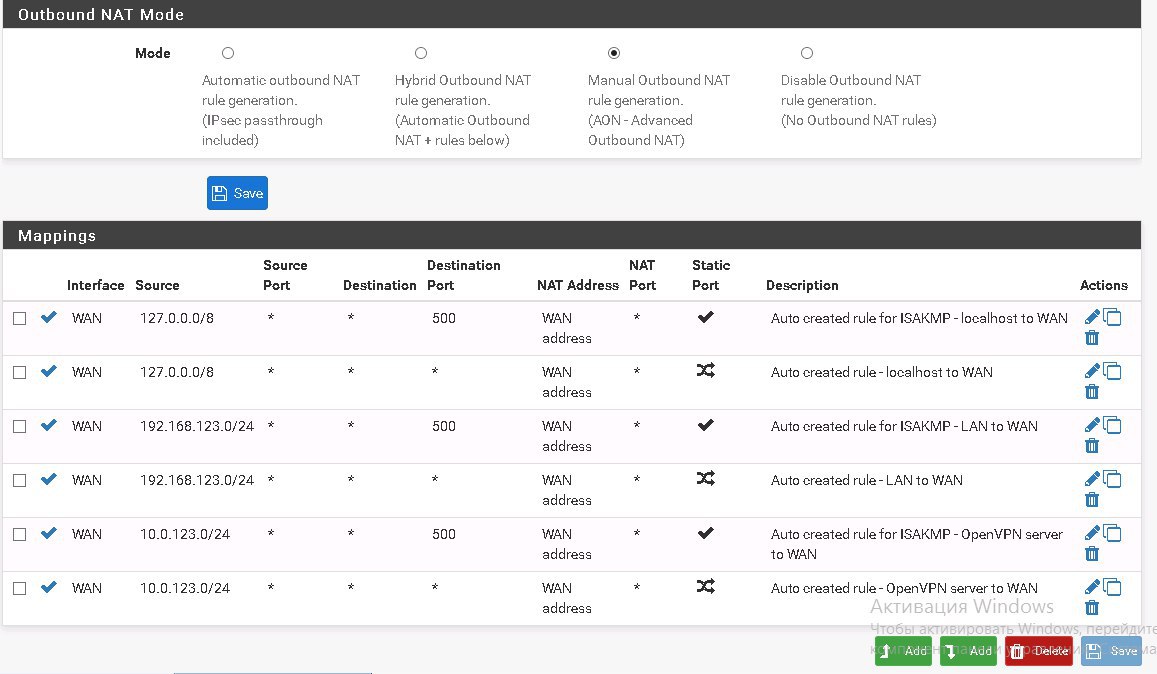Delete the 'Auto created rule - localhost to WAN' mapping
The height and width of the screenshot is (674, 1157).
point(1092,392)
